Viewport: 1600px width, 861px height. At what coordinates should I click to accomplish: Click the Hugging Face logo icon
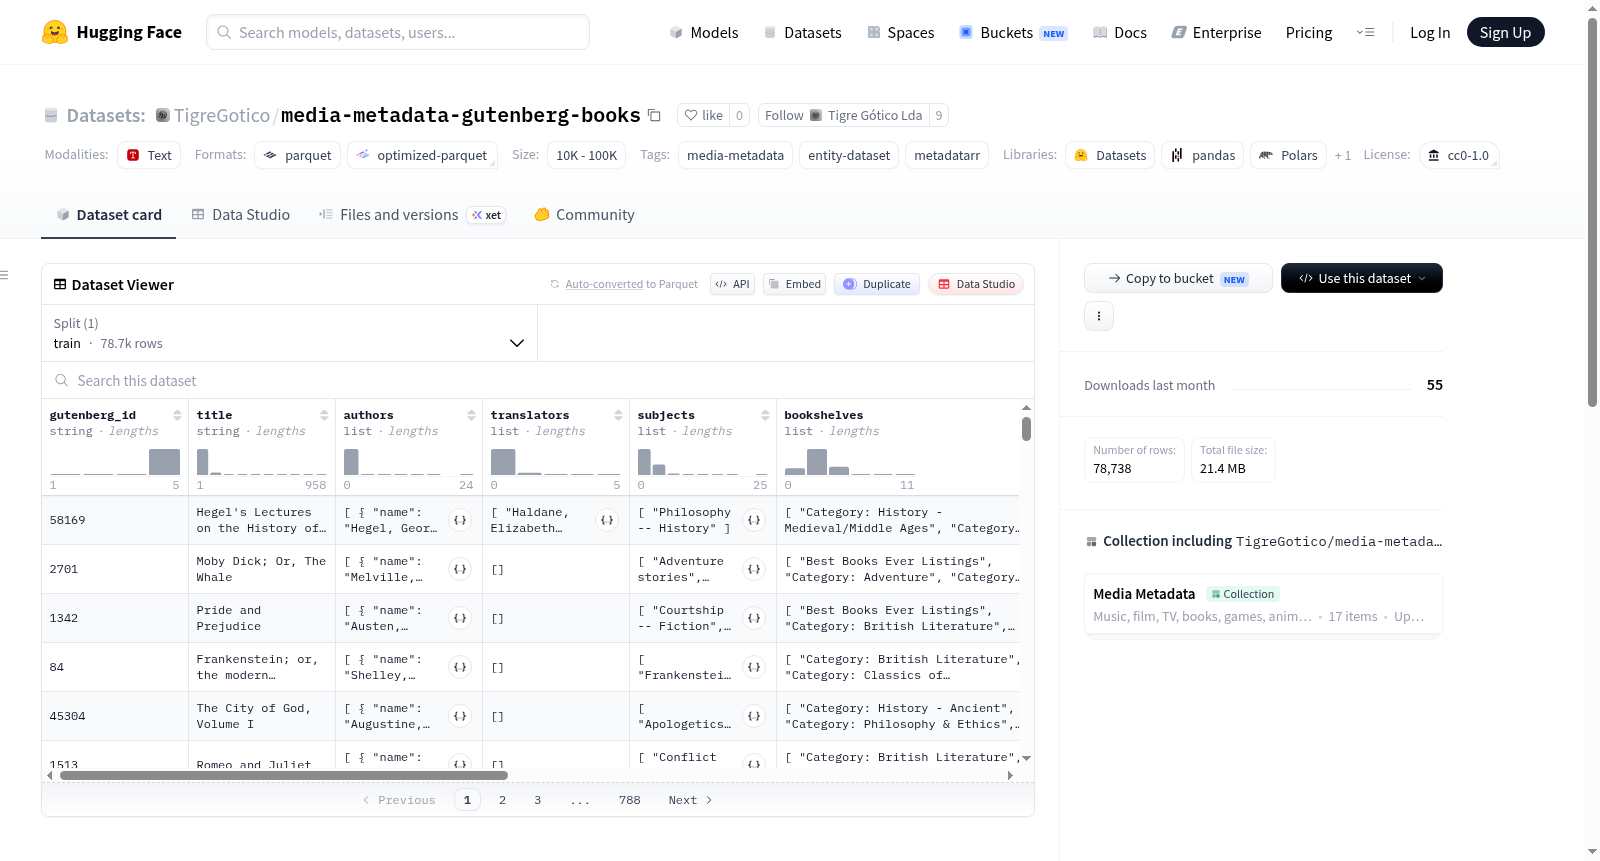pyautogui.click(x=55, y=32)
